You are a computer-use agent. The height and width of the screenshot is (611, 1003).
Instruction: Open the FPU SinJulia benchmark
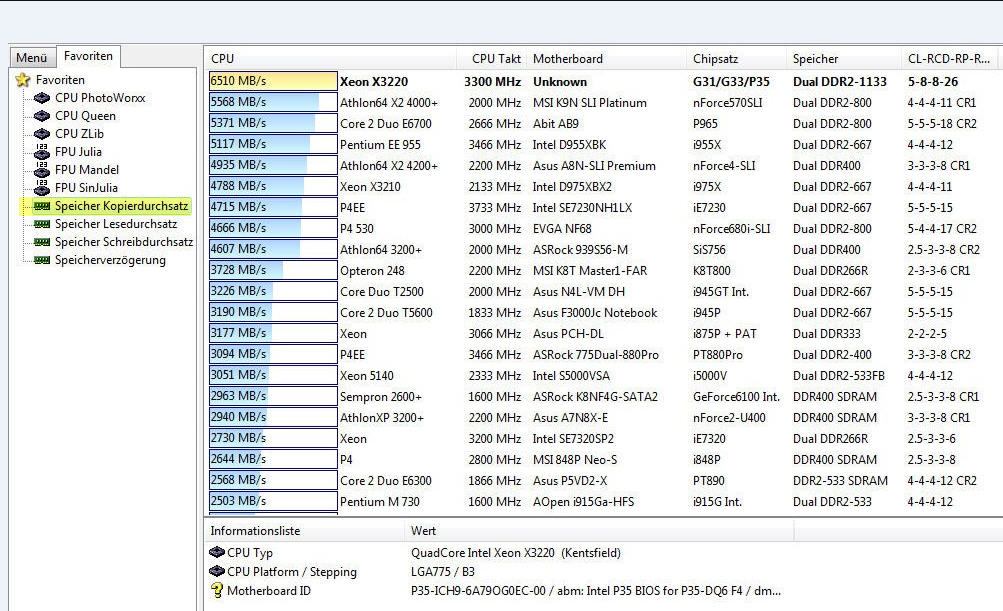click(86, 187)
